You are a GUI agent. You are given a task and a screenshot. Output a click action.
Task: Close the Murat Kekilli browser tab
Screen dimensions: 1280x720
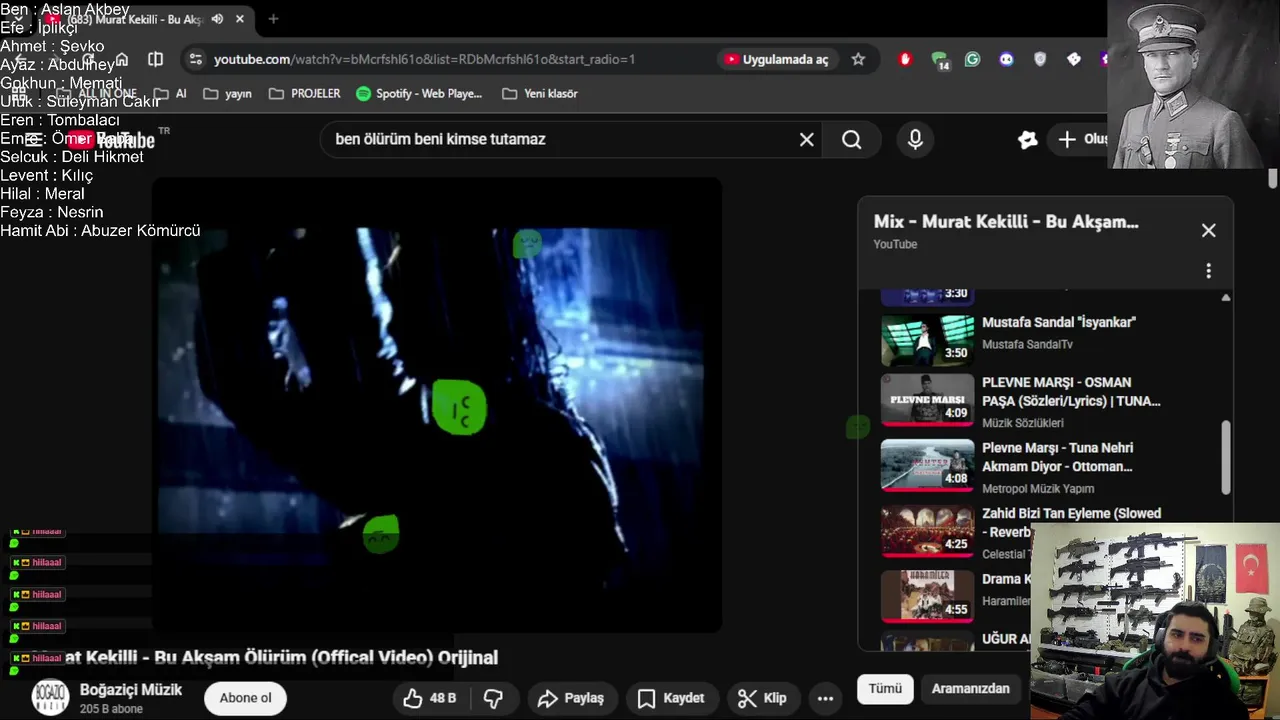click(240, 19)
